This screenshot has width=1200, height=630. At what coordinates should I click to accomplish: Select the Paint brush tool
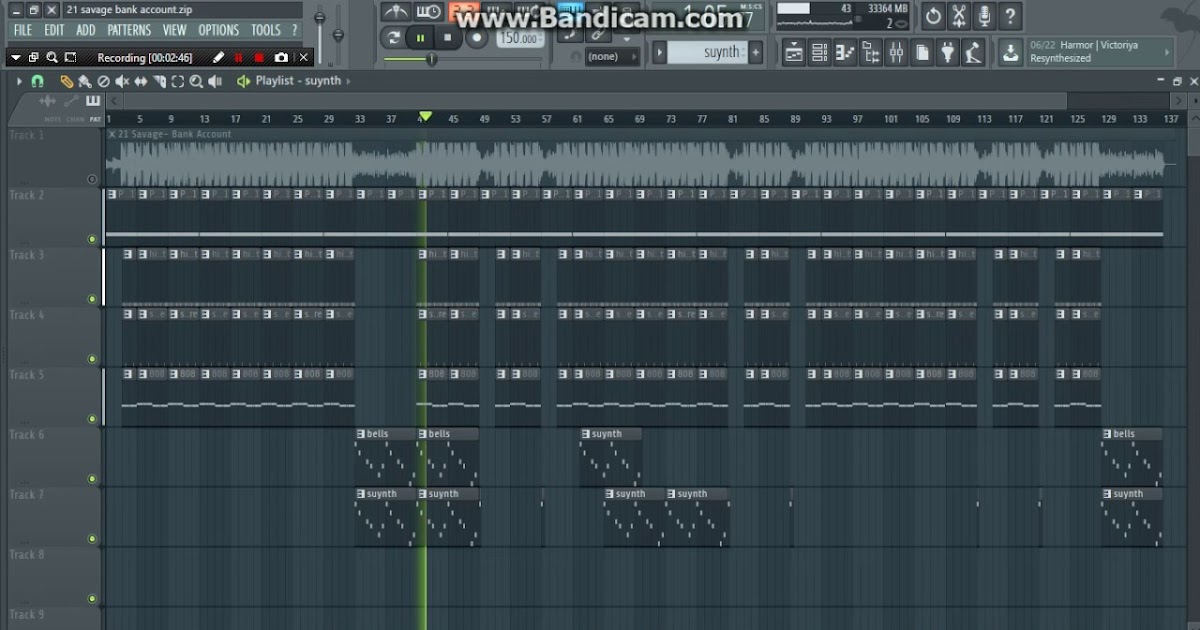(x=84, y=81)
